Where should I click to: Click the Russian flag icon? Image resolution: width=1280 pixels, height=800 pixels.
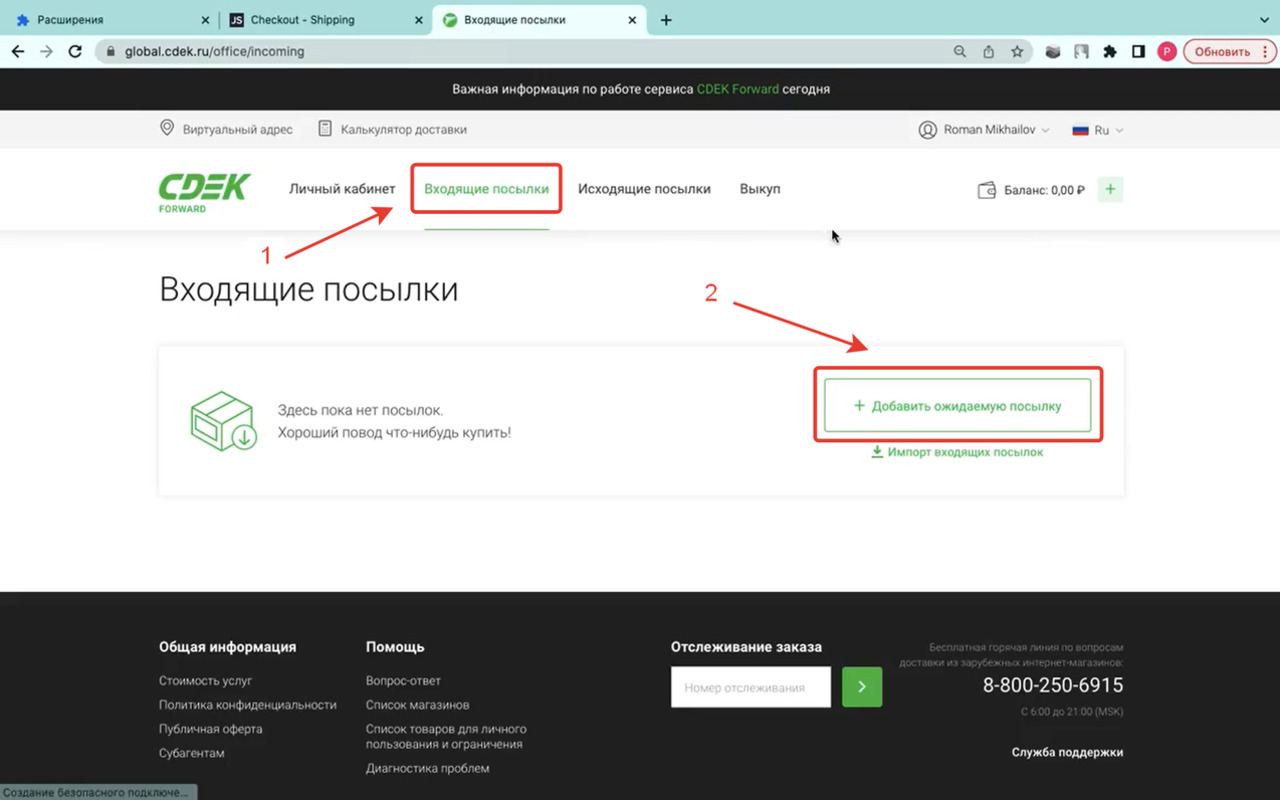click(x=1080, y=130)
